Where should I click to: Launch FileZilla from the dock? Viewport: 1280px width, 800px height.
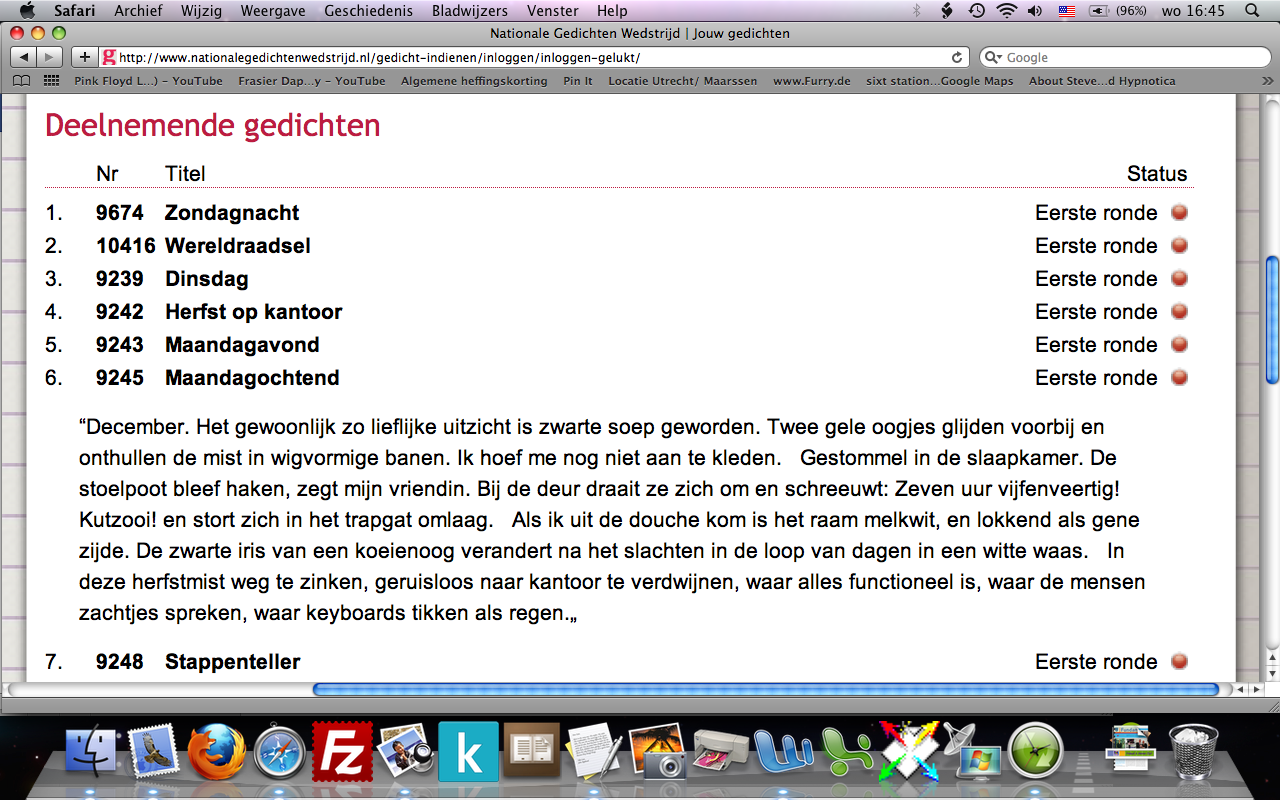[x=342, y=751]
